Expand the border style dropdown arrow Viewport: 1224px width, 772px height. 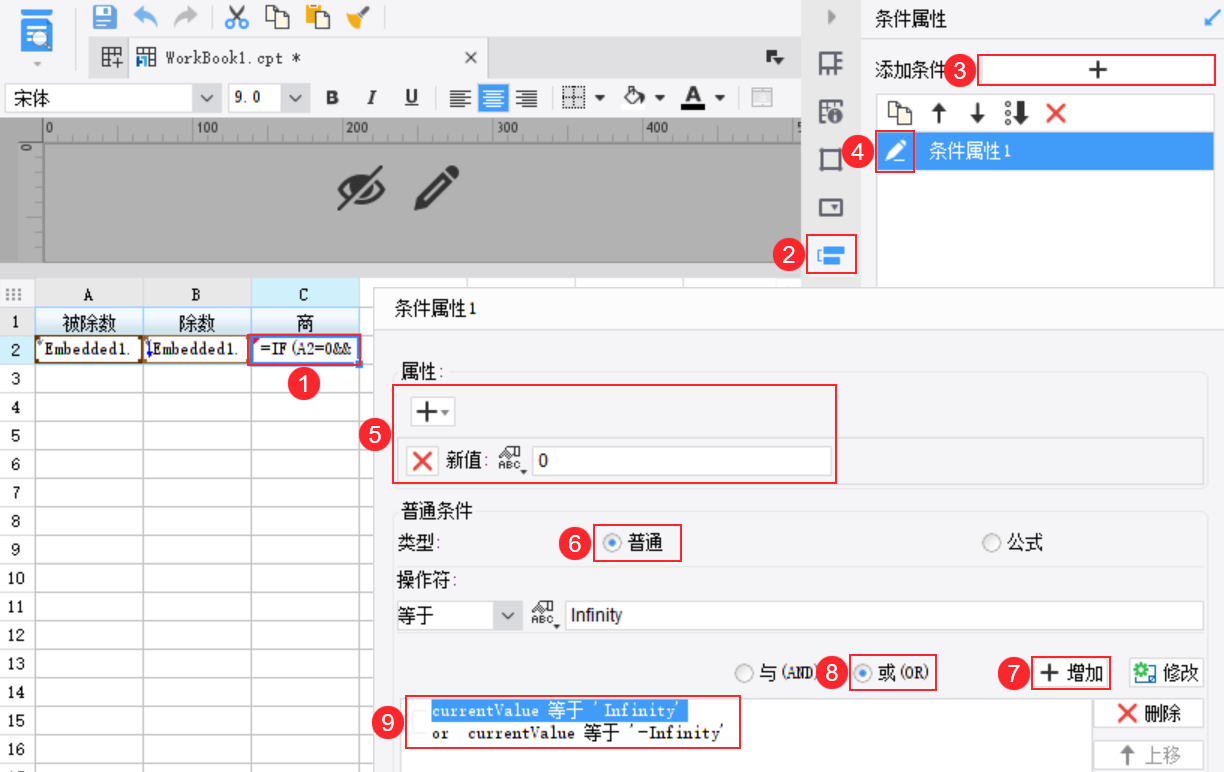pyautogui.click(x=600, y=98)
